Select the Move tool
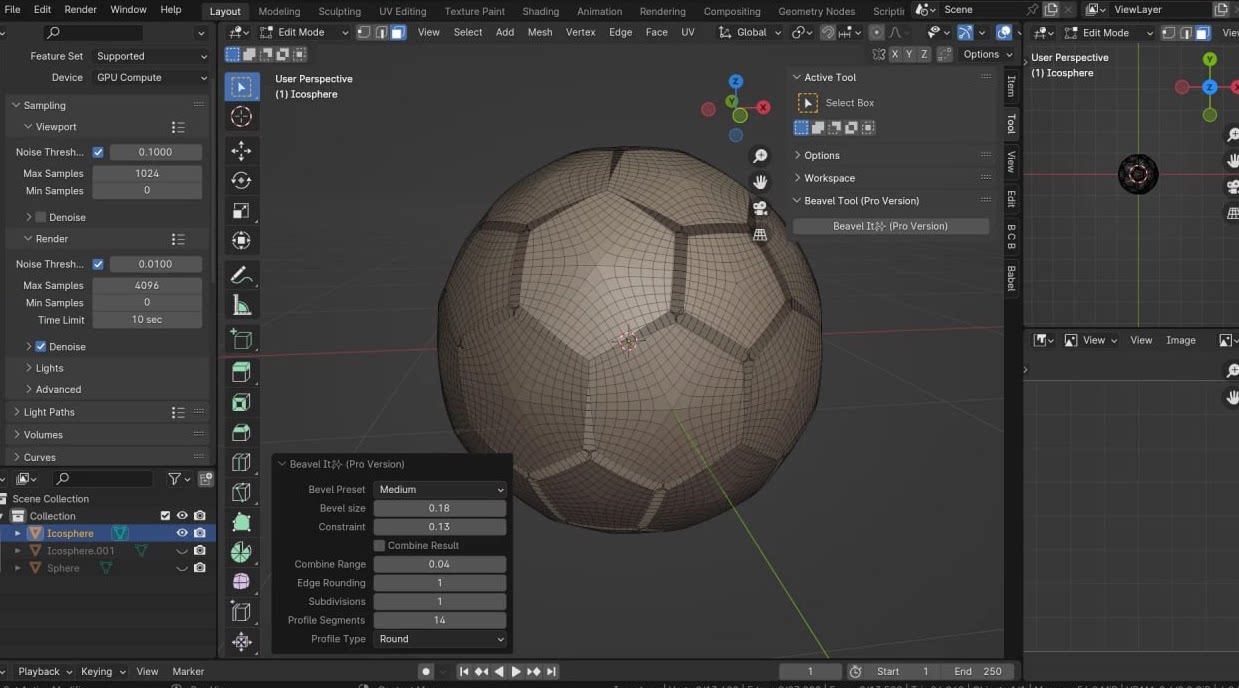The image size is (1239, 688). click(241, 151)
